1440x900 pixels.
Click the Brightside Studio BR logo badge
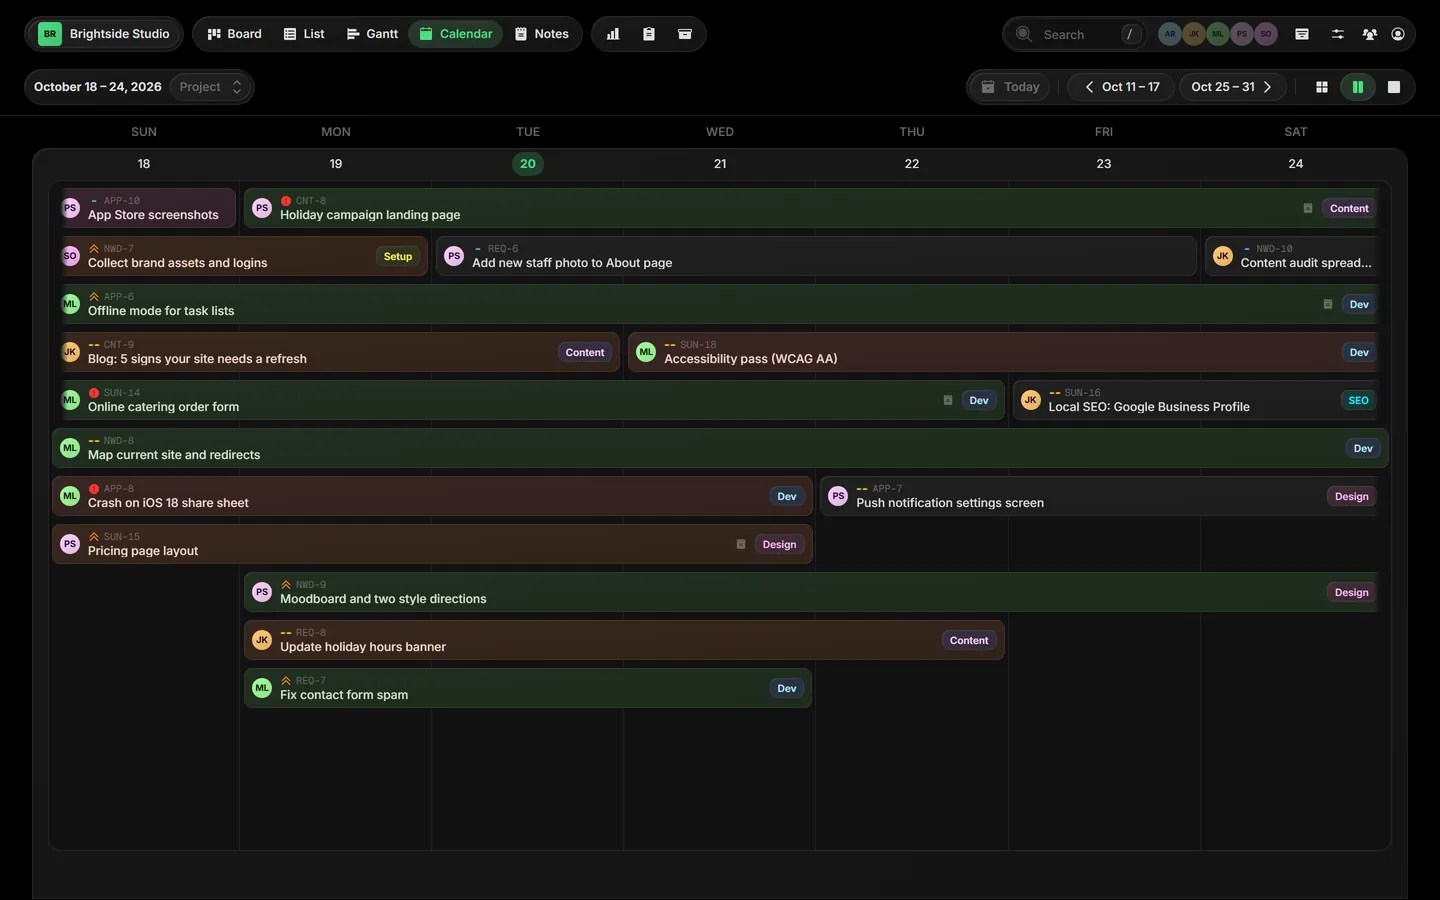[x=50, y=34]
